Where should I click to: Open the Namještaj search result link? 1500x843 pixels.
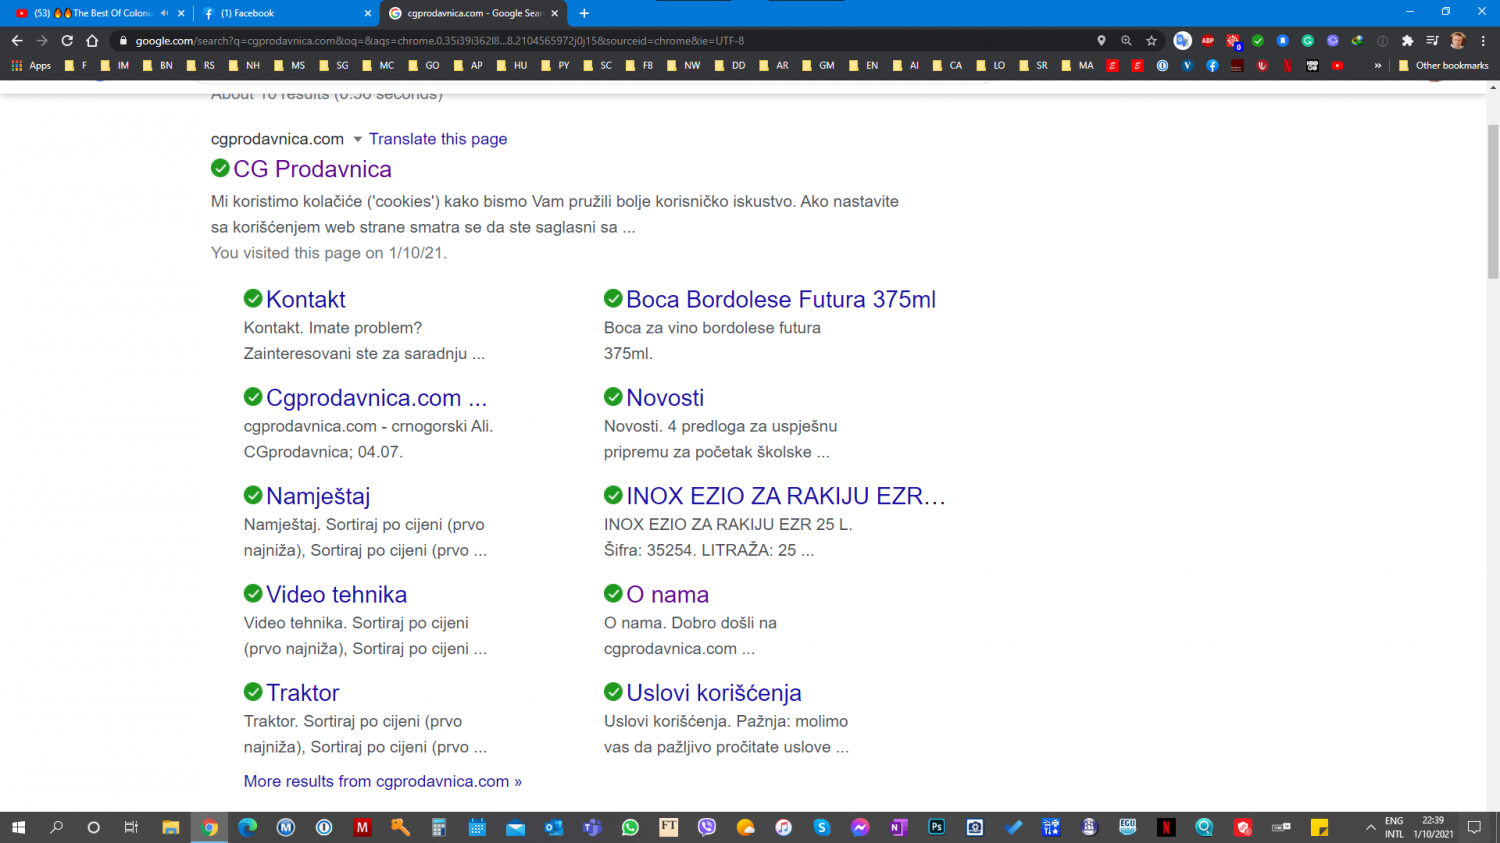click(x=318, y=496)
